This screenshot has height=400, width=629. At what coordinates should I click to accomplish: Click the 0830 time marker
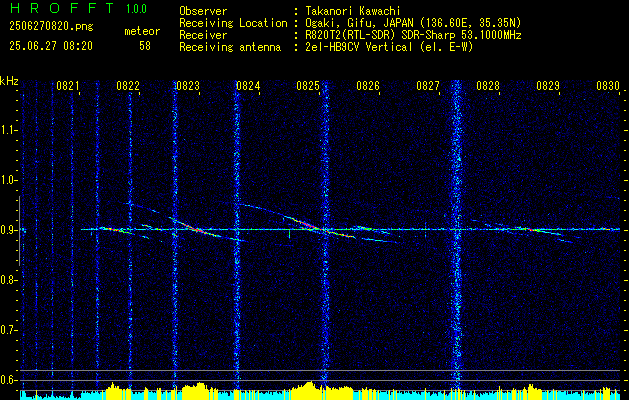point(608,86)
